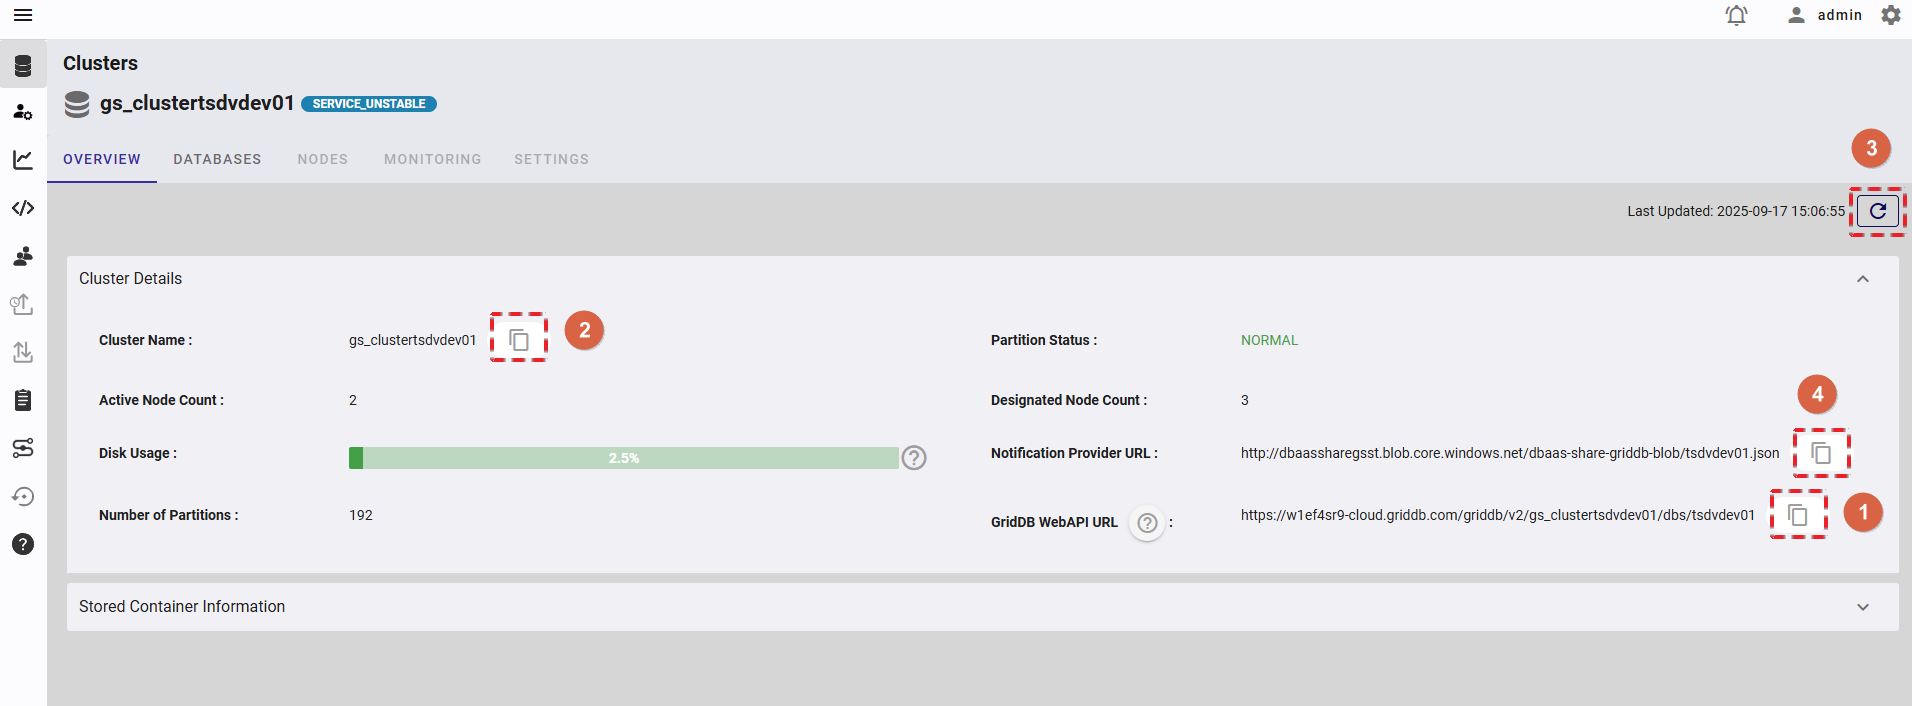Open the hamburger navigation menu
This screenshot has height=706, width=1912.
(23, 15)
